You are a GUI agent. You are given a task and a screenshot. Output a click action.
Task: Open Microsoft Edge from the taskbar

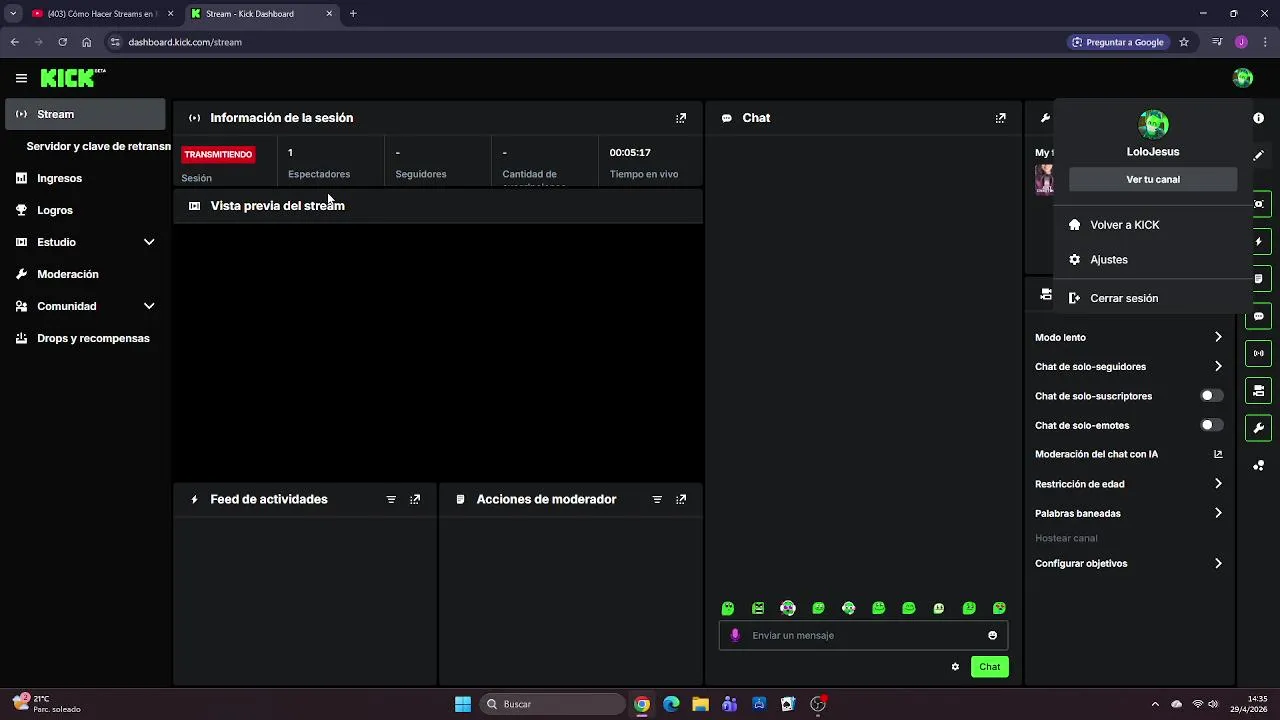tap(671, 704)
